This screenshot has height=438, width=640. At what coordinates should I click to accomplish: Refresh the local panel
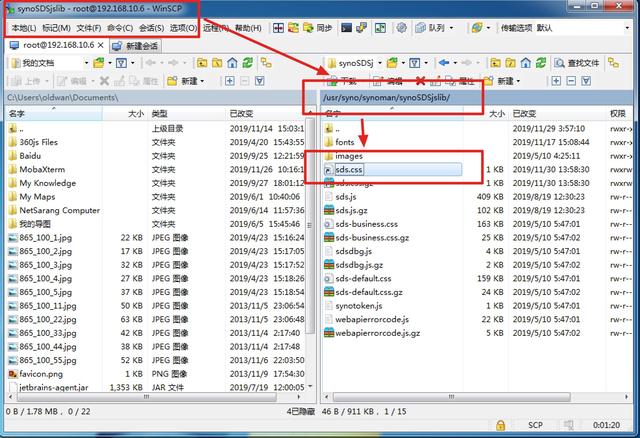[247, 63]
